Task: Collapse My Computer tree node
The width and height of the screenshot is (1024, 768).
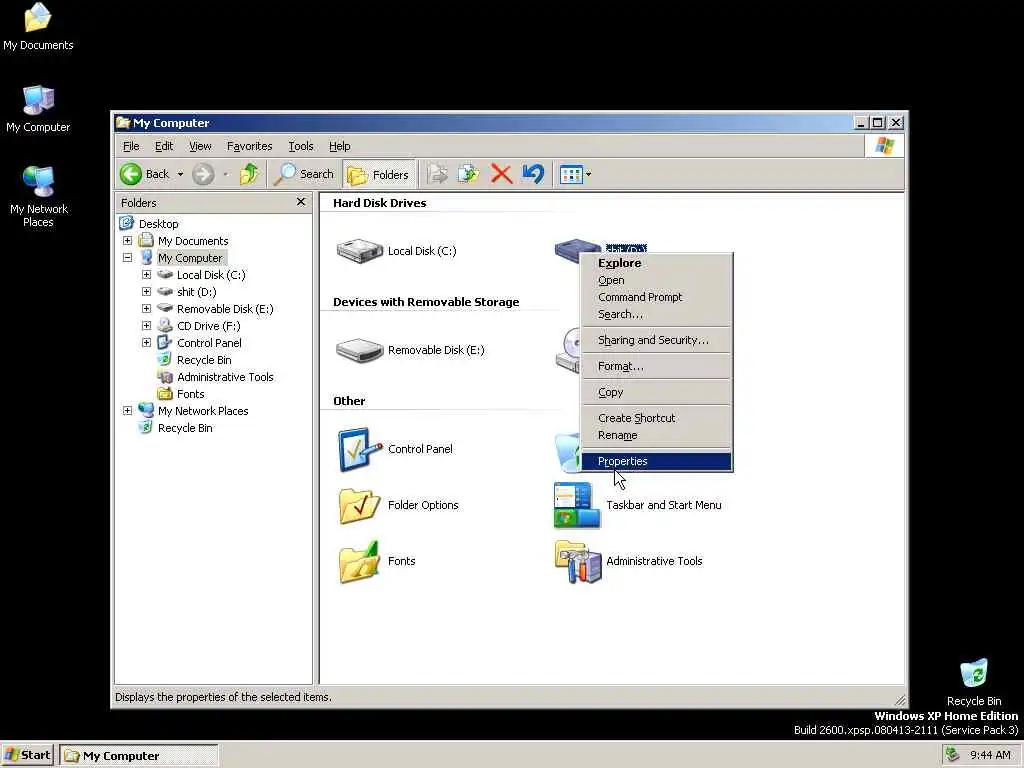Action: click(x=127, y=258)
